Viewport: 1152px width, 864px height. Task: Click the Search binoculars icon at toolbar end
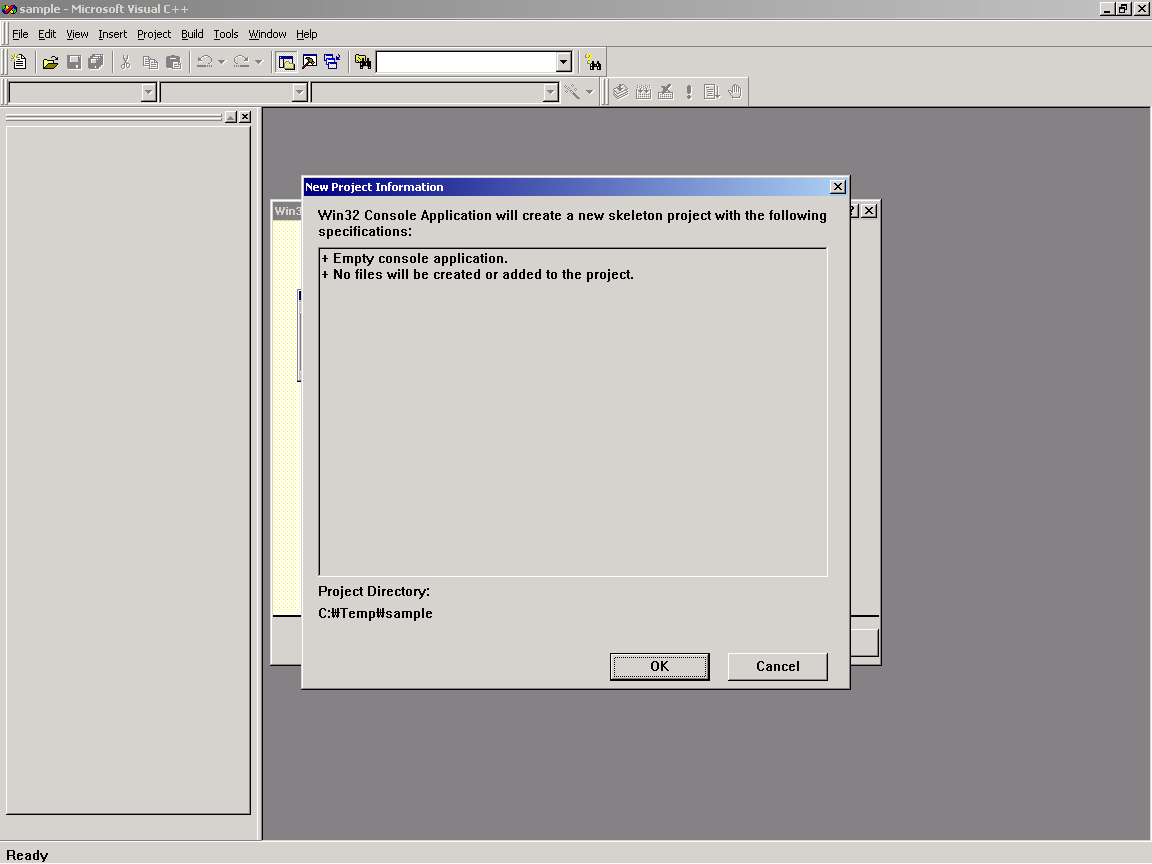tap(593, 62)
